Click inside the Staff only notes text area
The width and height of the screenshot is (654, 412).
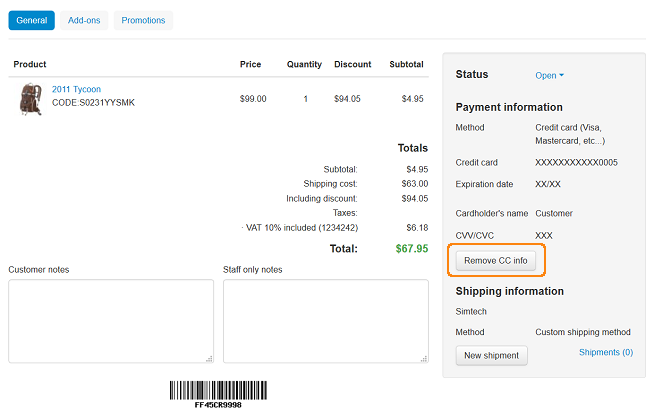(x=326, y=321)
